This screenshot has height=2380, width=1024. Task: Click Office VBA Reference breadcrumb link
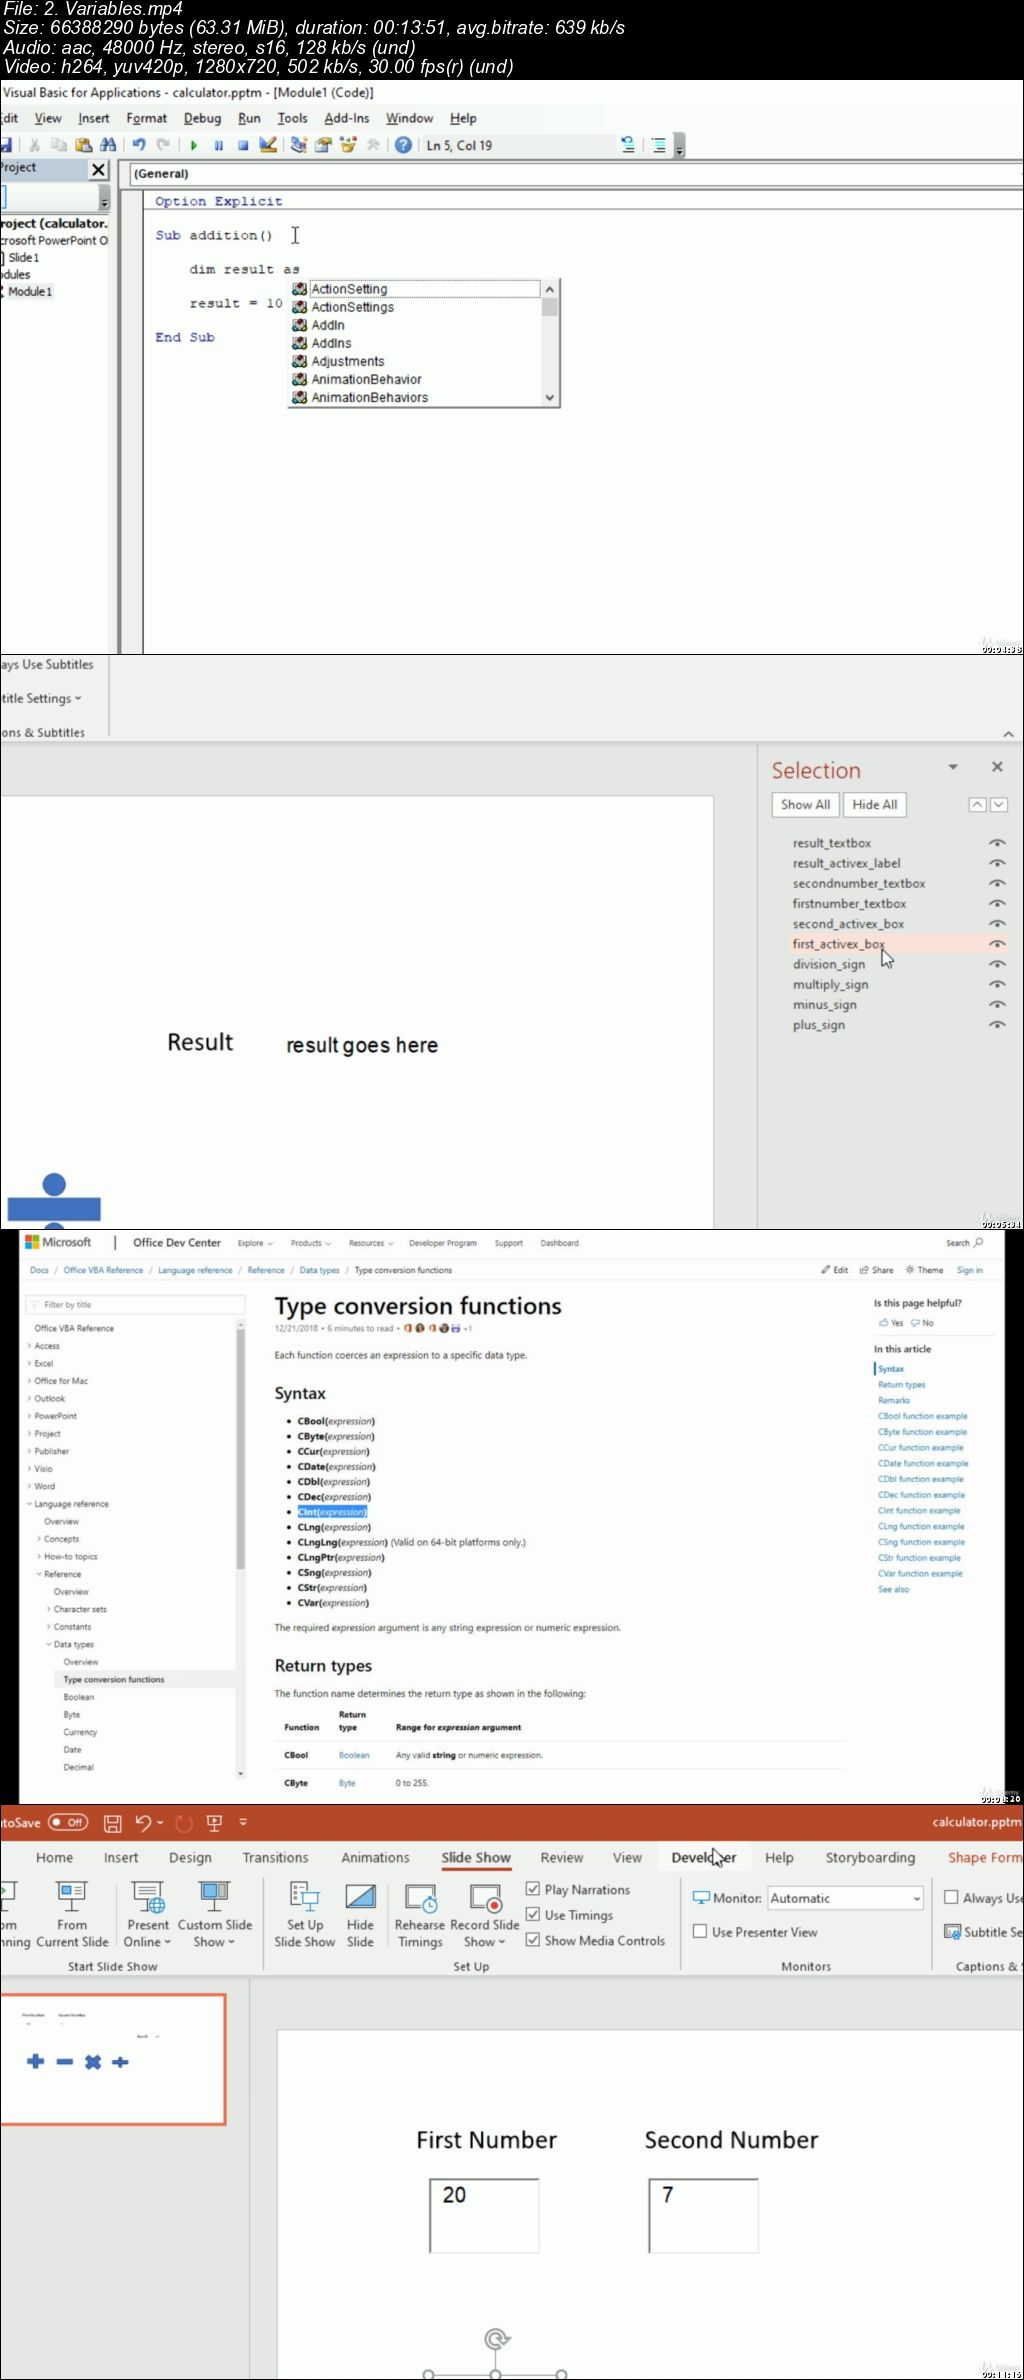click(x=103, y=1270)
